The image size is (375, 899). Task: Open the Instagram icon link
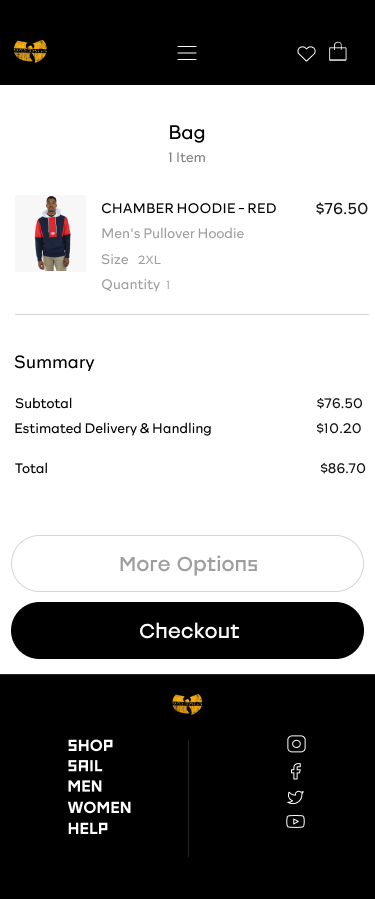(x=296, y=744)
